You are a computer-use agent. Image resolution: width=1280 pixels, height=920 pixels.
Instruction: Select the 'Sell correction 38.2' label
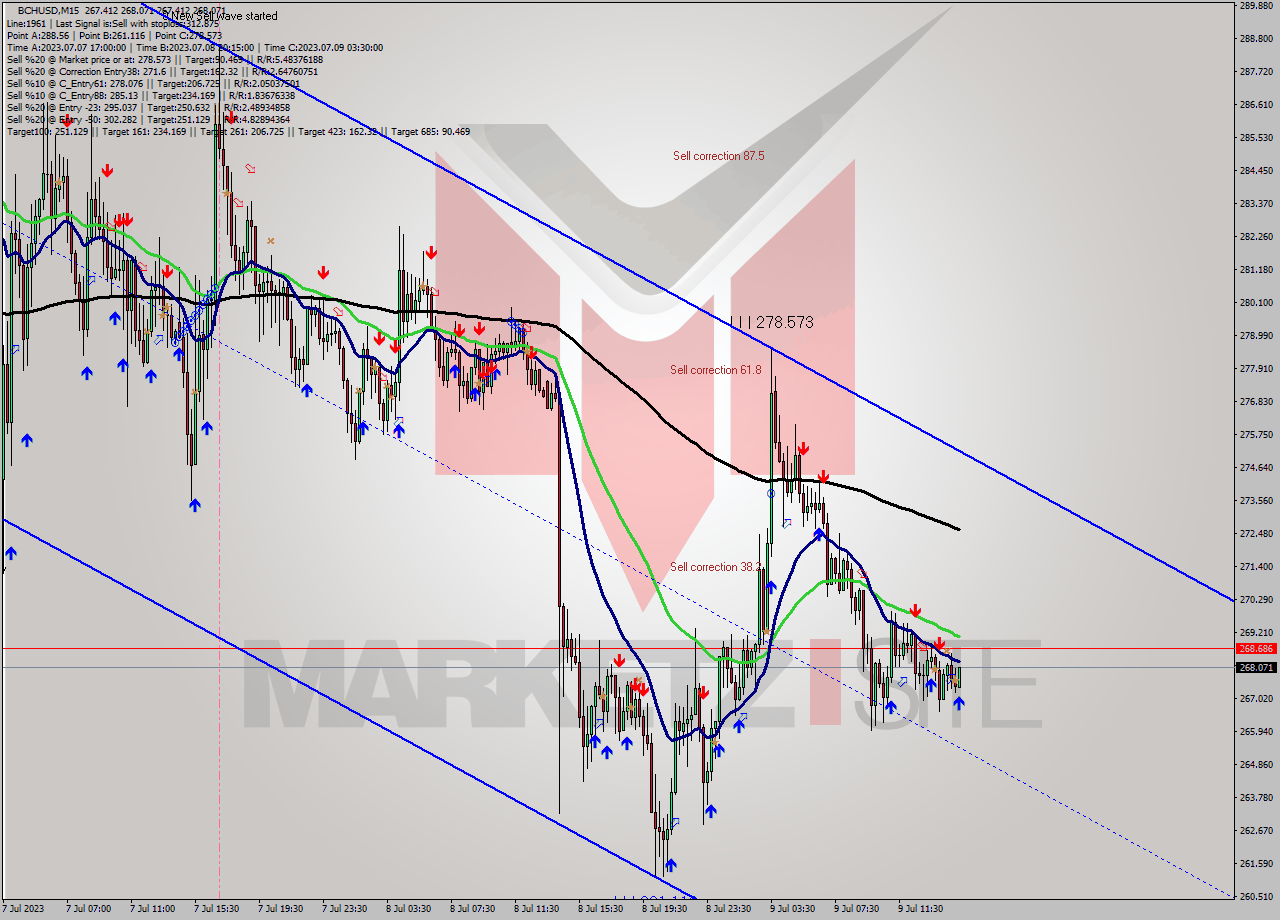716,567
